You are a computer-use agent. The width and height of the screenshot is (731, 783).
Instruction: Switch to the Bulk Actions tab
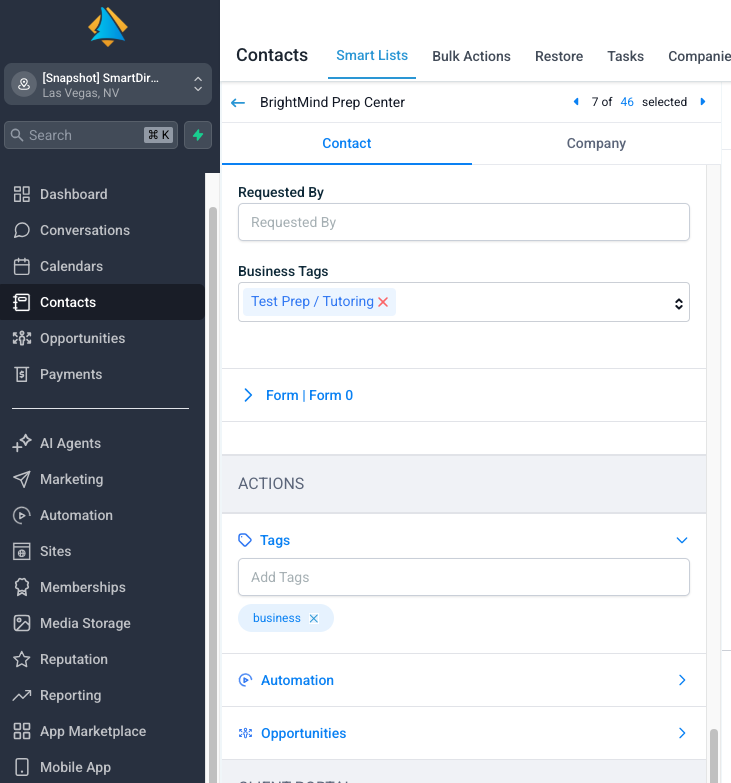click(x=471, y=56)
